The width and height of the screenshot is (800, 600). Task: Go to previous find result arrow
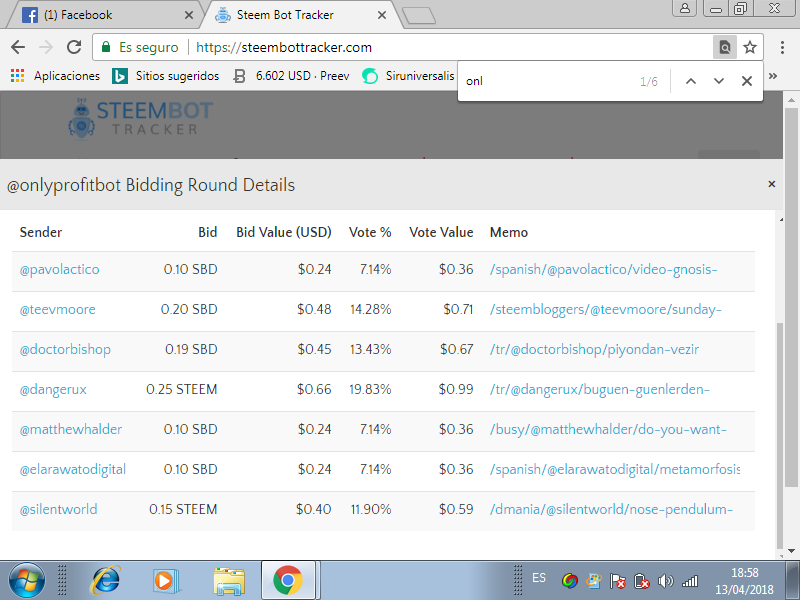tap(691, 81)
